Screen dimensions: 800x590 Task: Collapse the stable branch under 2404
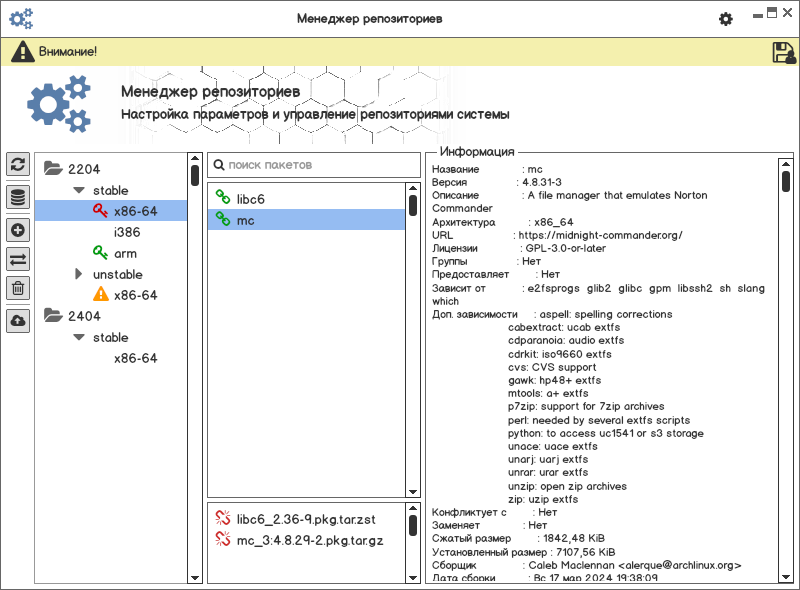click(x=79, y=338)
